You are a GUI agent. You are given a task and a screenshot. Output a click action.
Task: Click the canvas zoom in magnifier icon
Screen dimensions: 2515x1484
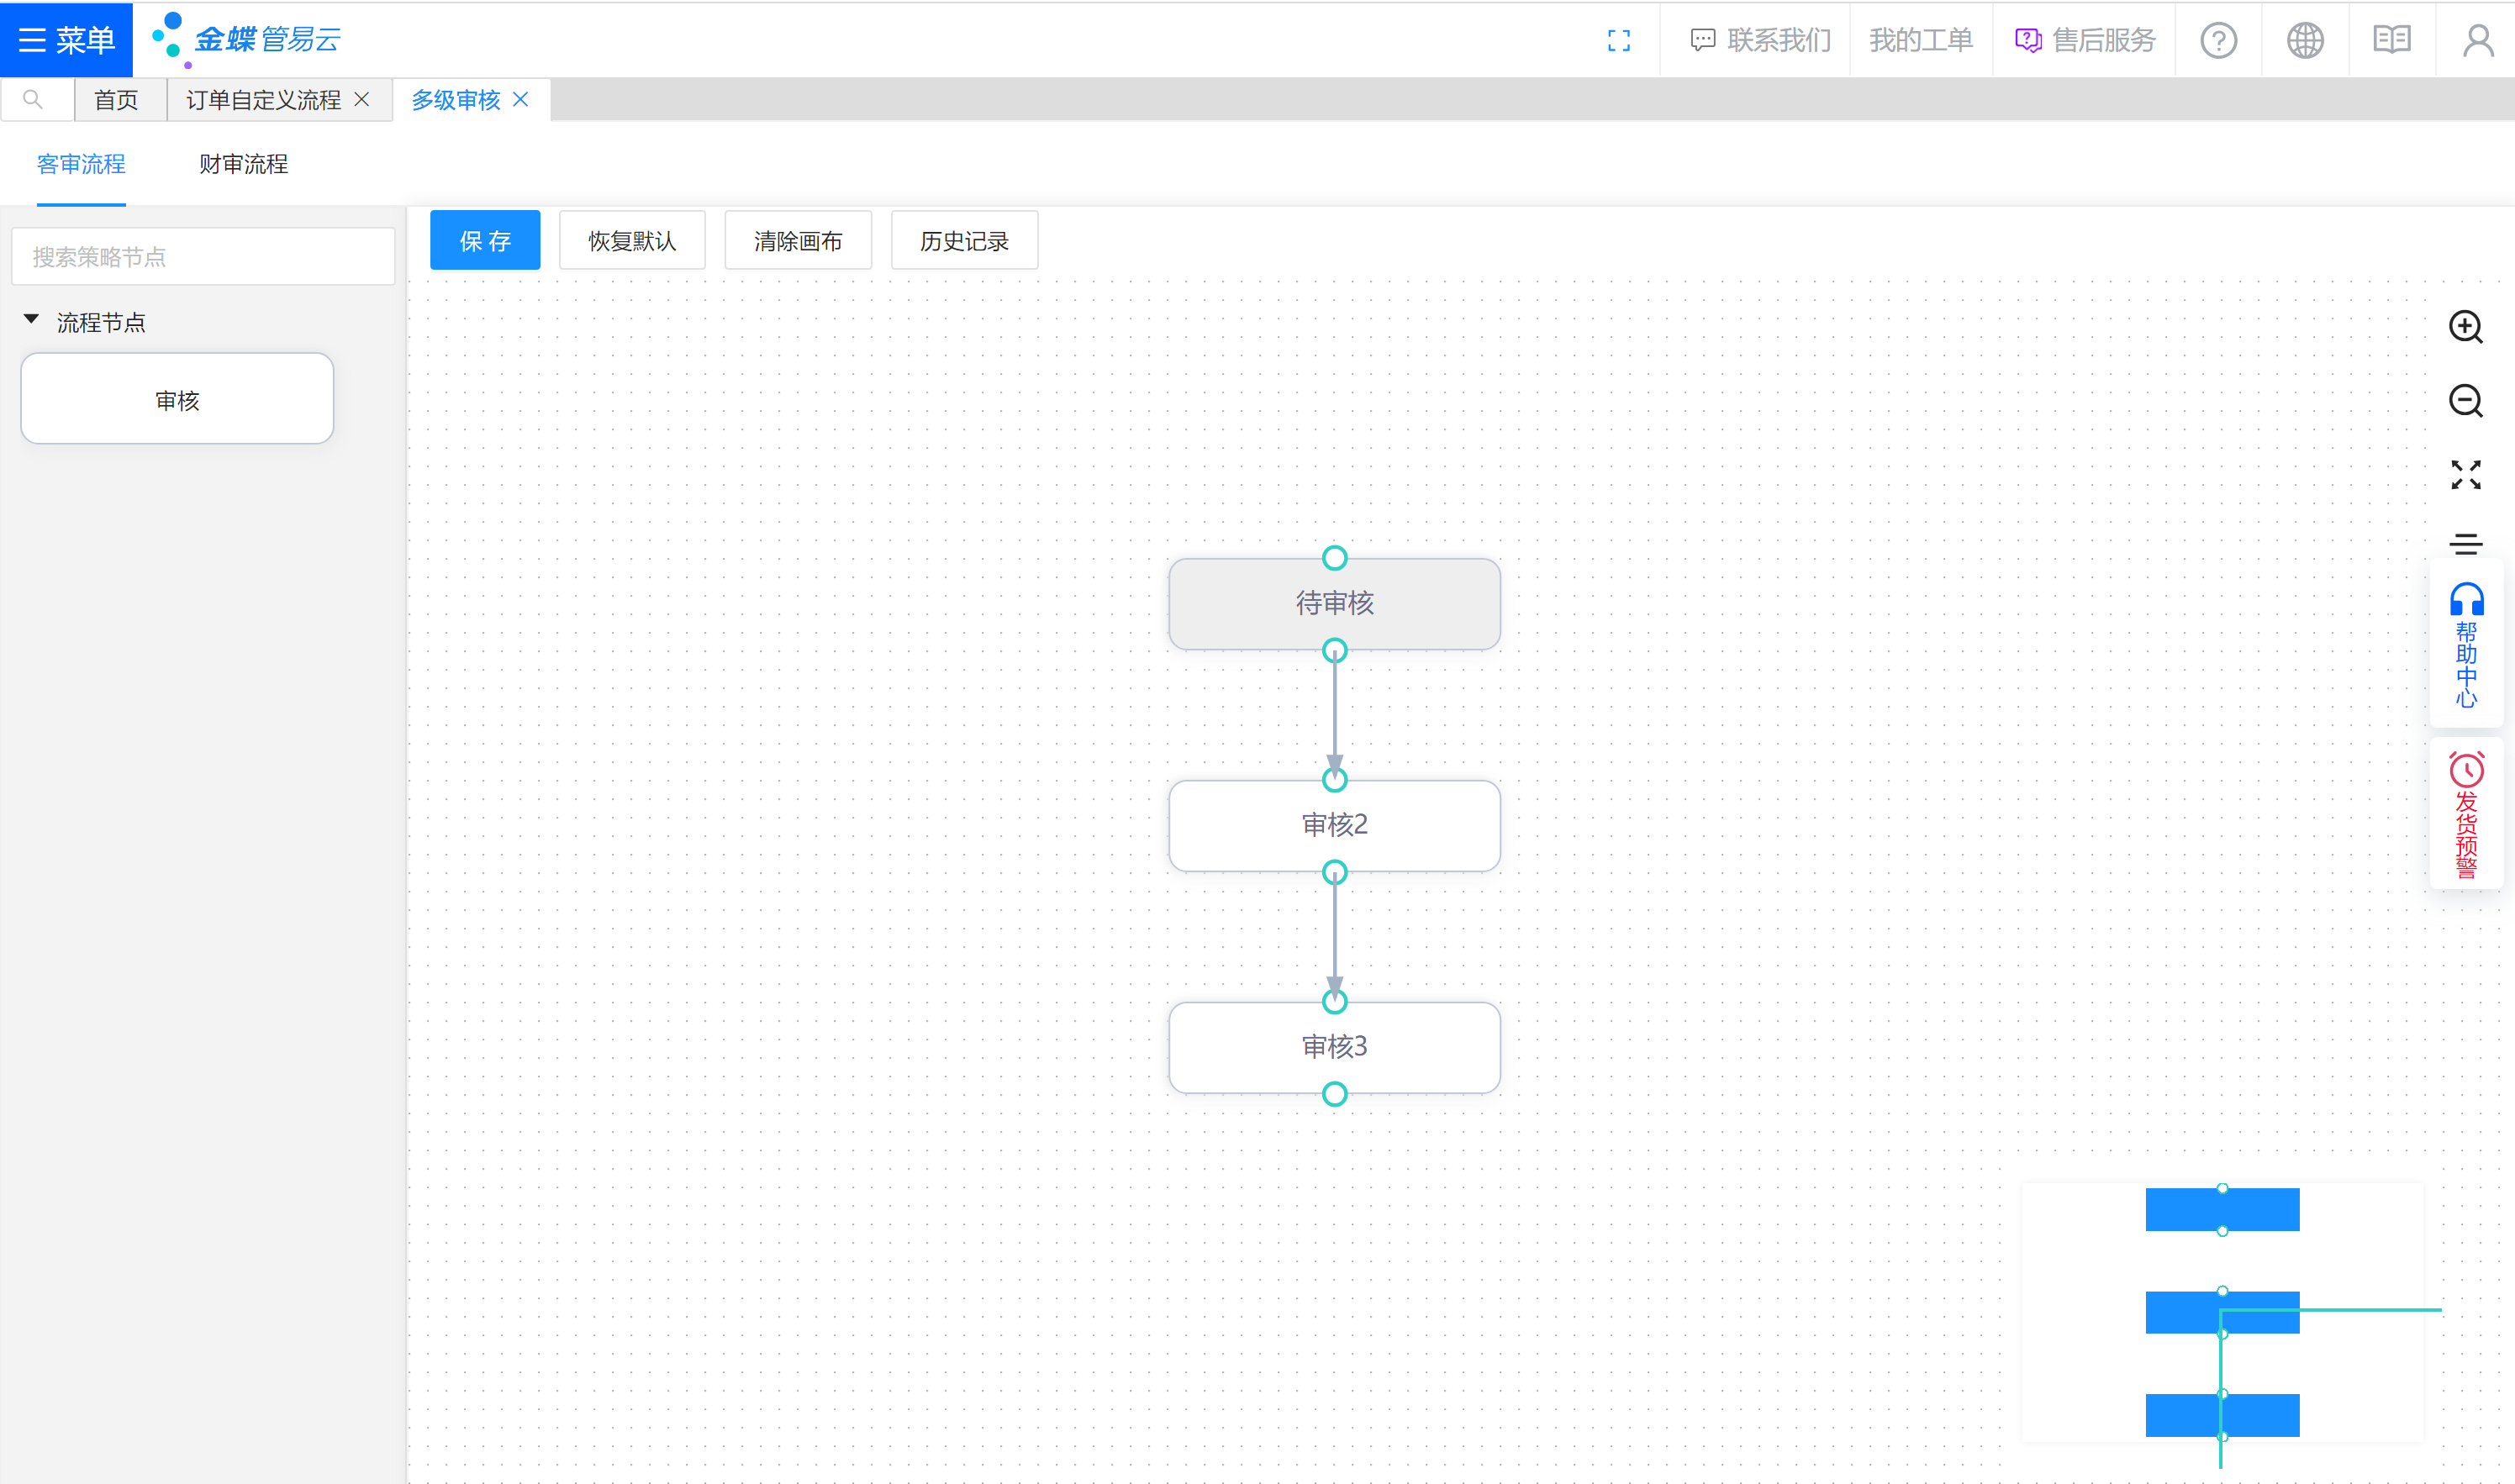[x=2465, y=327]
